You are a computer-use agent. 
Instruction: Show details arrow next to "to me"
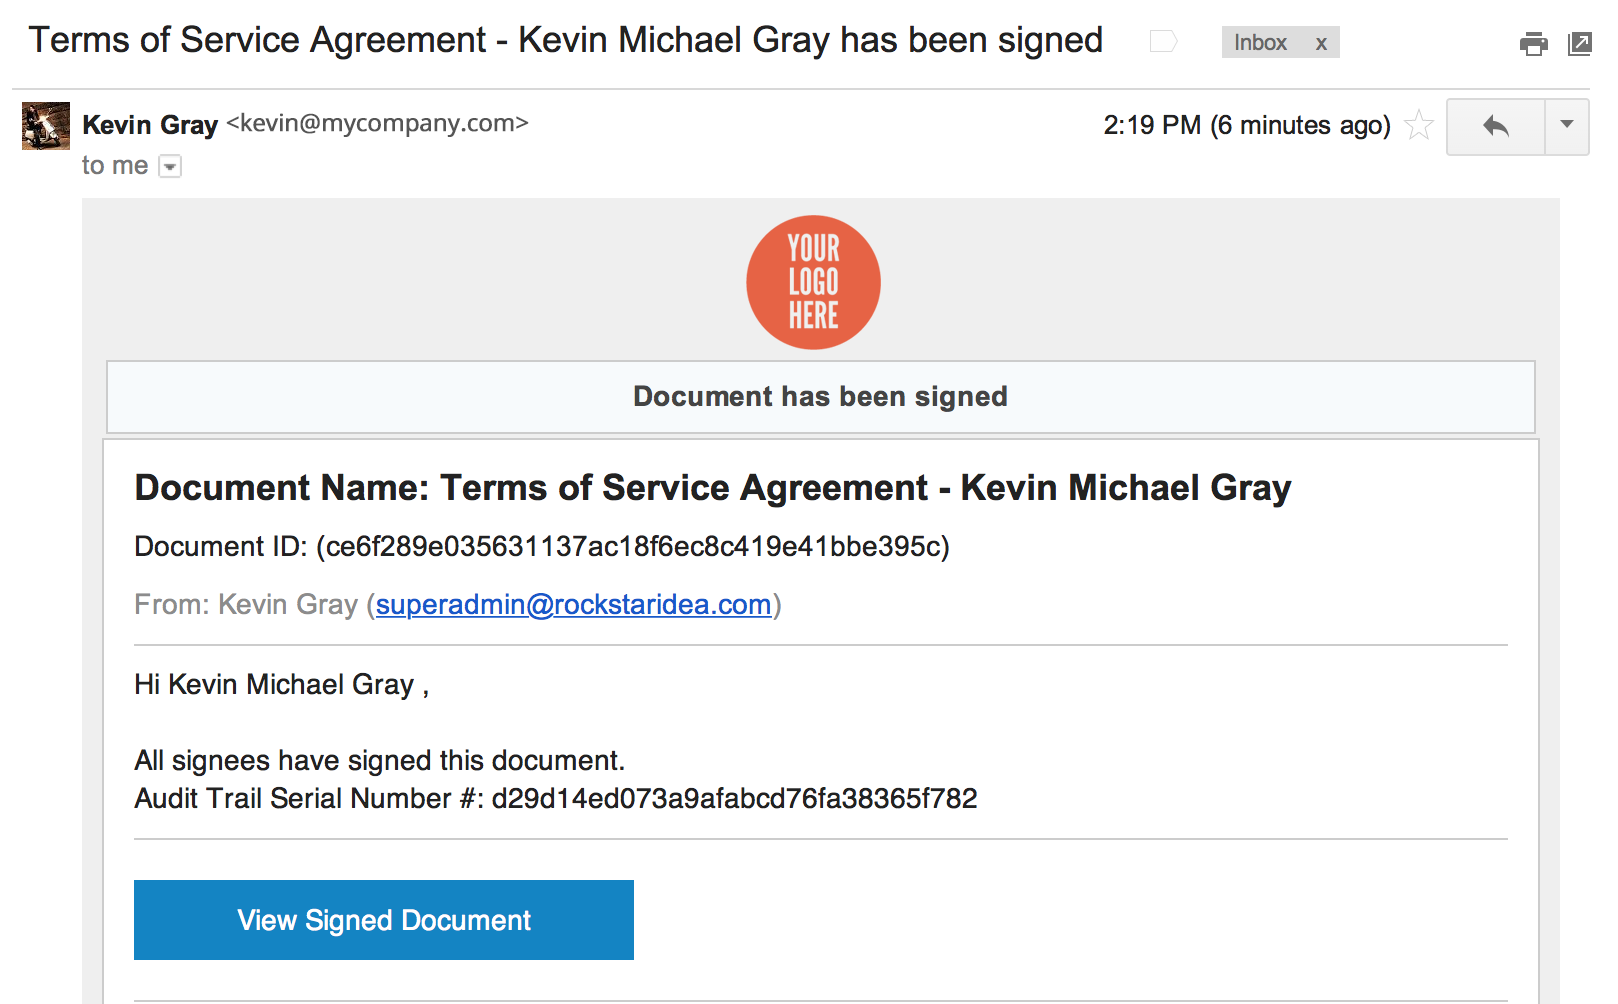point(171,167)
